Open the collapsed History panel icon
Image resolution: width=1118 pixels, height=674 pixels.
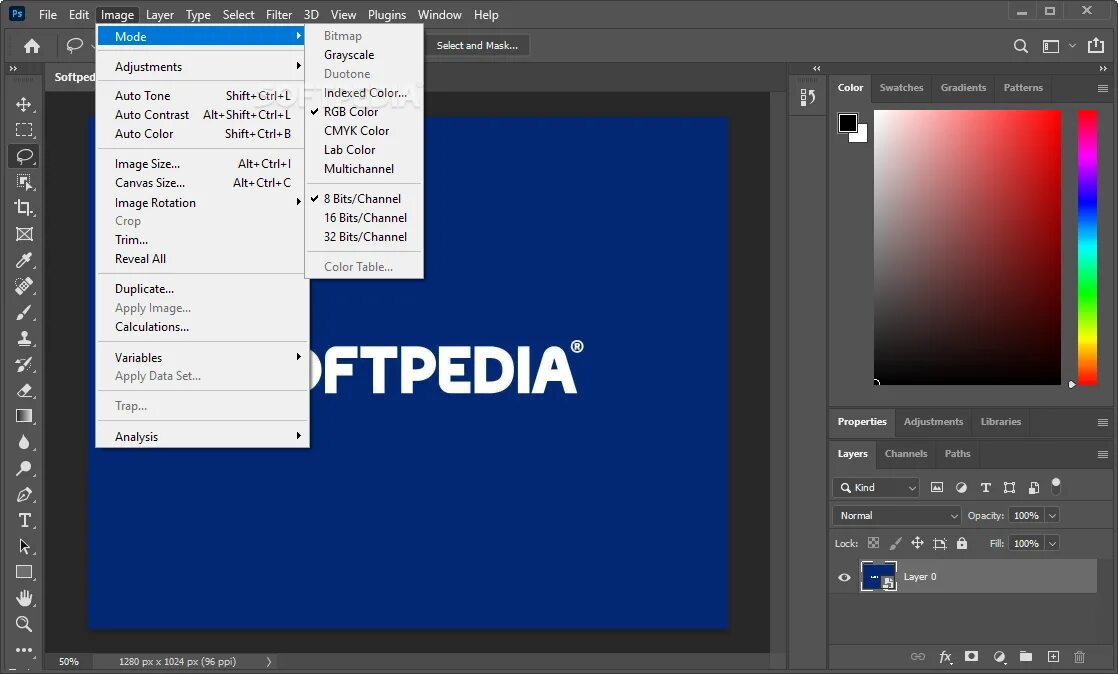click(807, 97)
